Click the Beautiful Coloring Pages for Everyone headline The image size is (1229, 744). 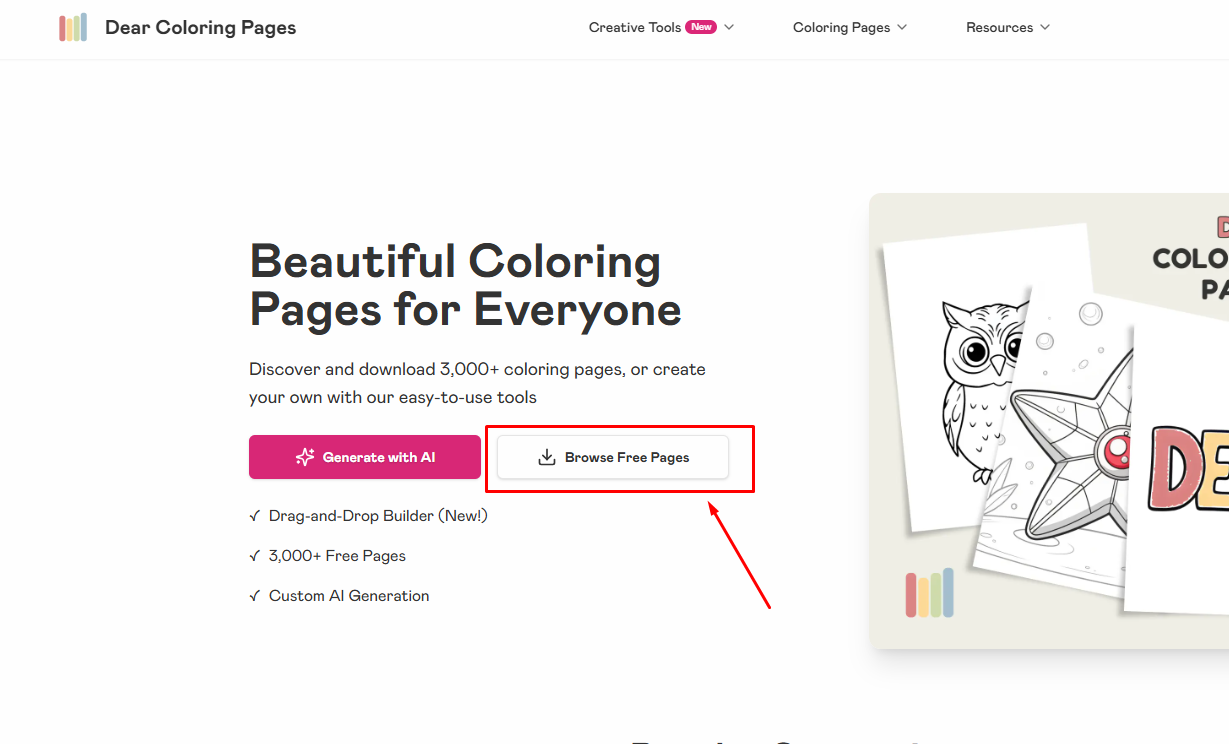coord(465,285)
